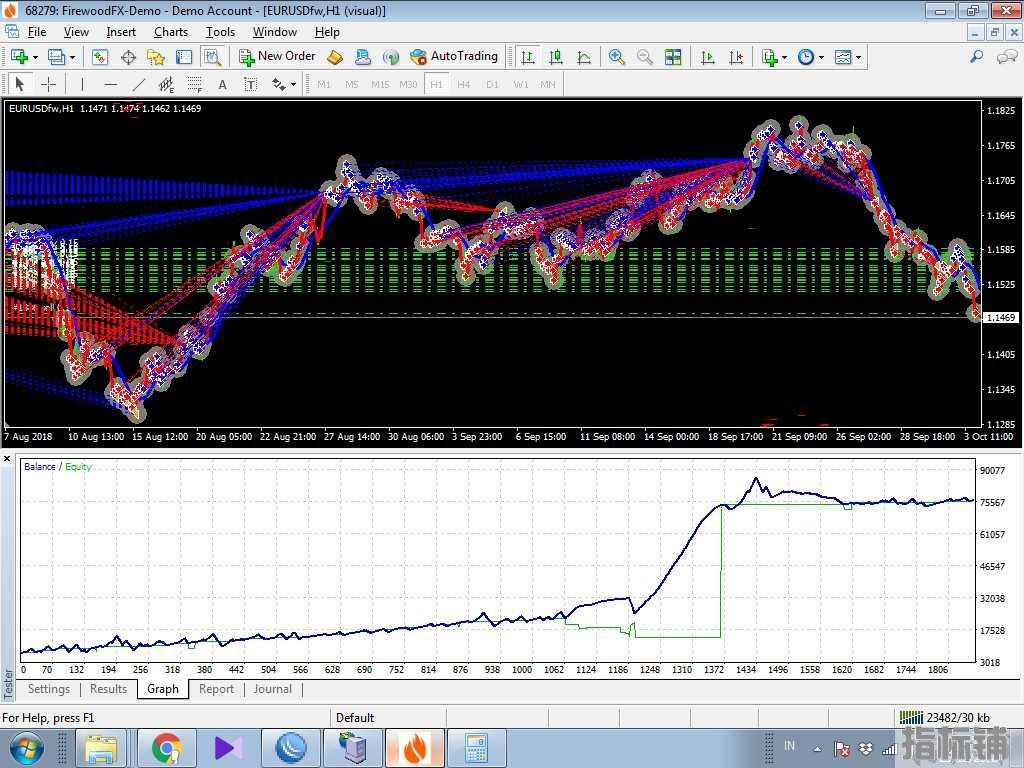Select the Crosshair tool
Screen dimensions: 1024x768
(47, 85)
